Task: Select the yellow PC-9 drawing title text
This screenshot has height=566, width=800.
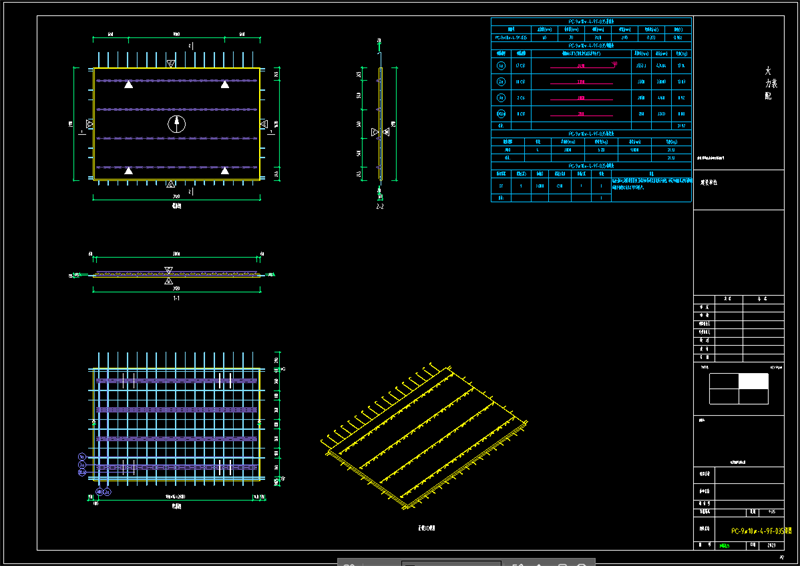Action: [761, 531]
